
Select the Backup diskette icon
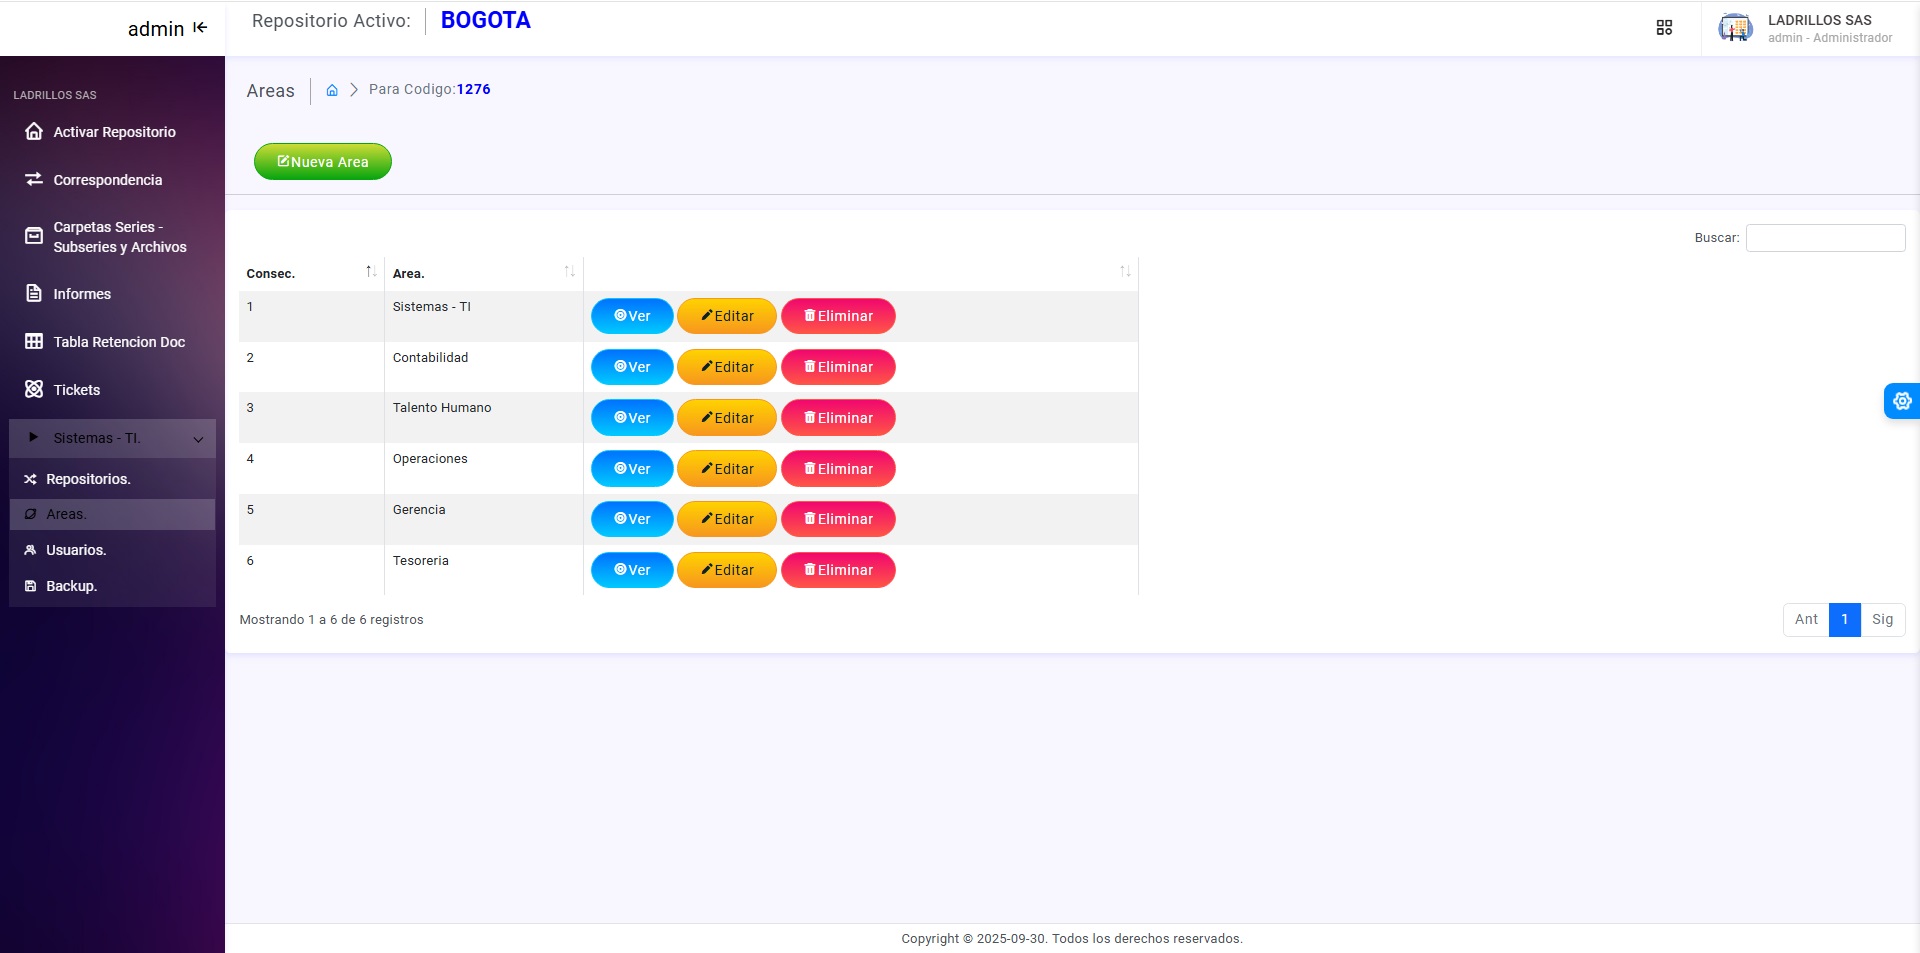pyautogui.click(x=30, y=585)
